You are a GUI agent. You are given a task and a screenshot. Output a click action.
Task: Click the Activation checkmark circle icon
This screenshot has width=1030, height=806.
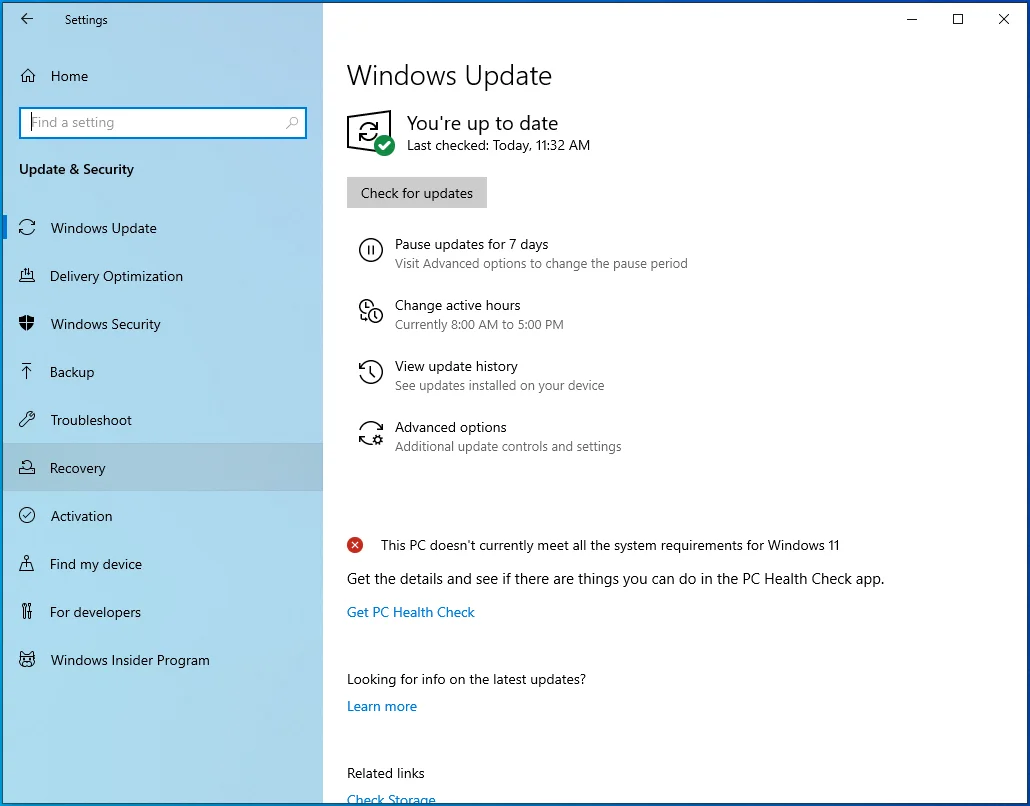(27, 515)
